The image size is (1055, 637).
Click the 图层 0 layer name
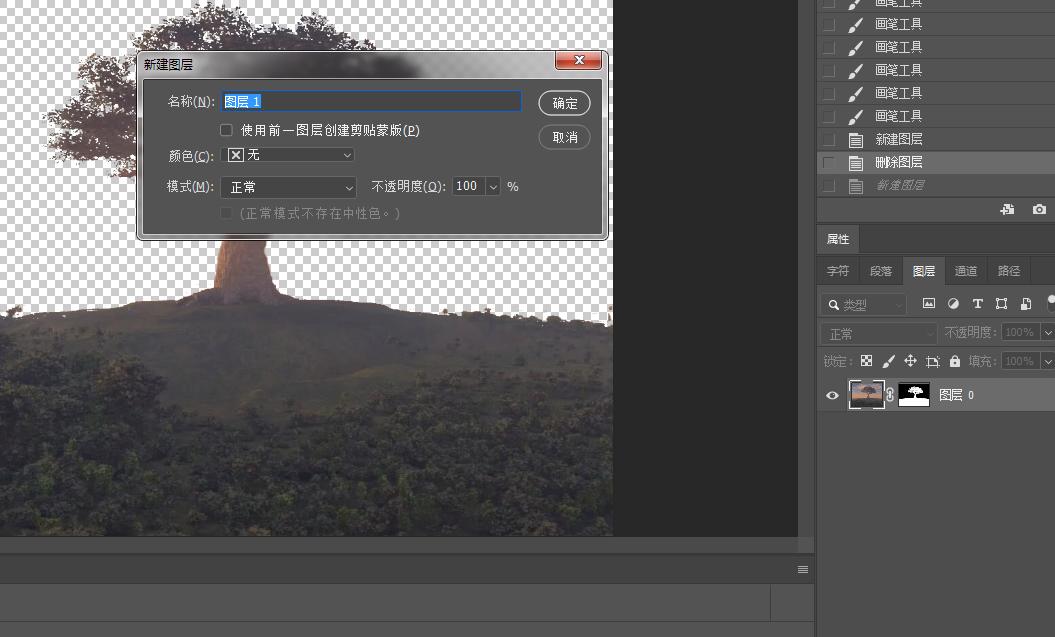pos(956,395)
